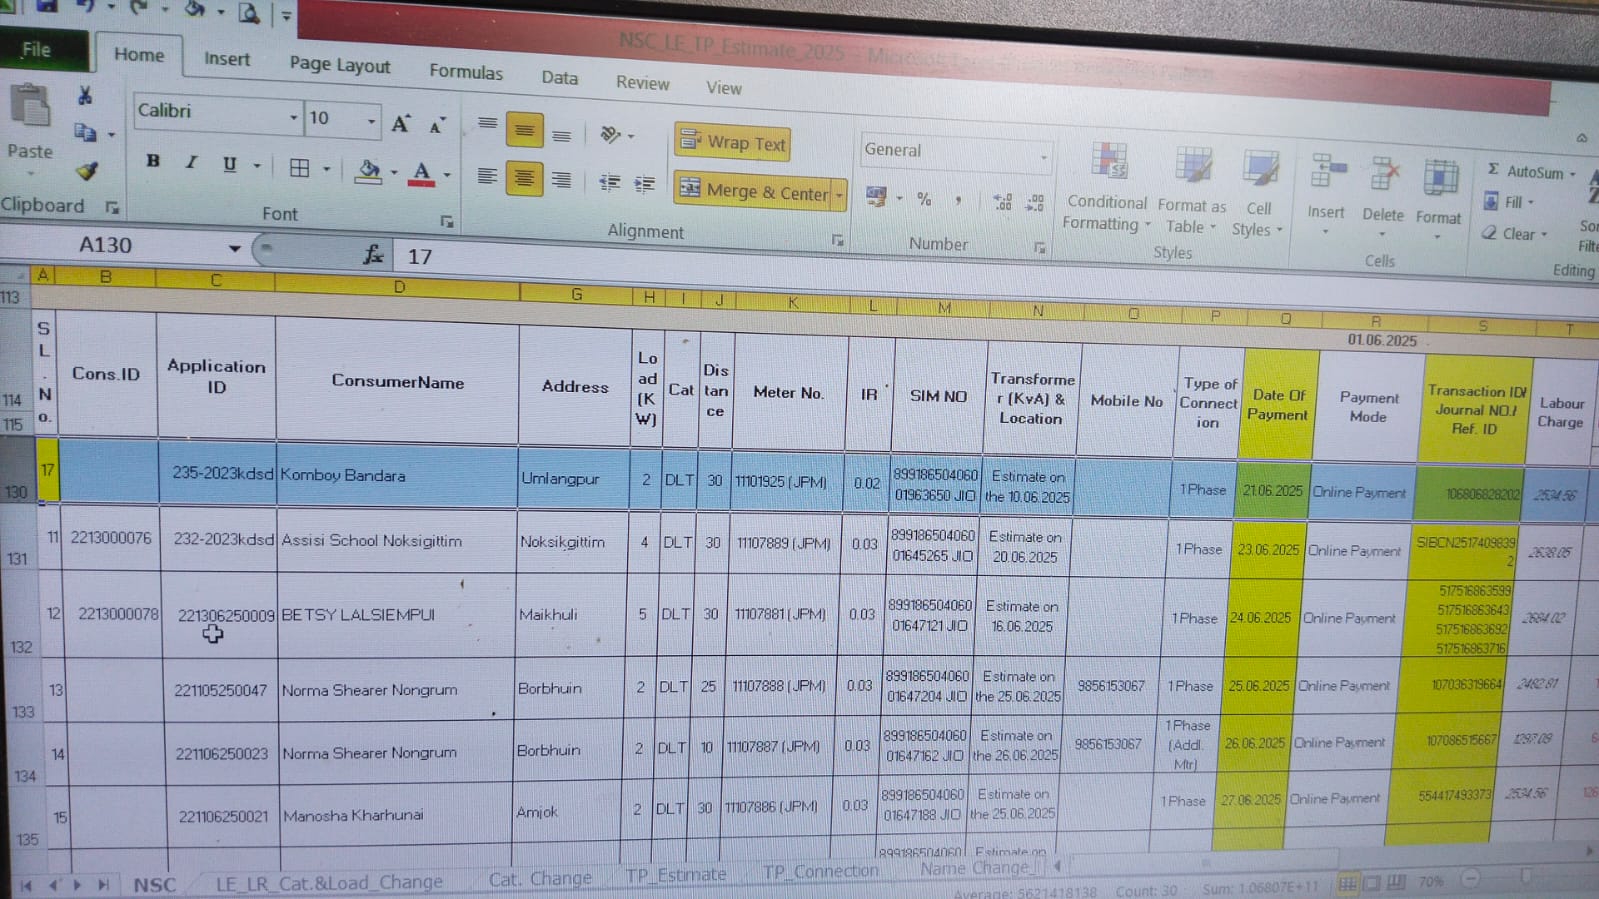
Task: Click the Insert Function fx icon
Action: 373,255
